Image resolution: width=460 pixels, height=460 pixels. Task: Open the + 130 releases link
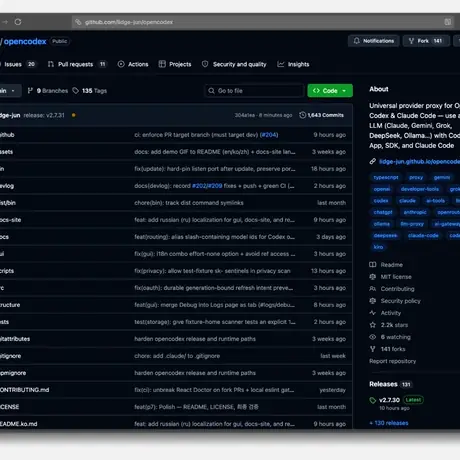389,423
